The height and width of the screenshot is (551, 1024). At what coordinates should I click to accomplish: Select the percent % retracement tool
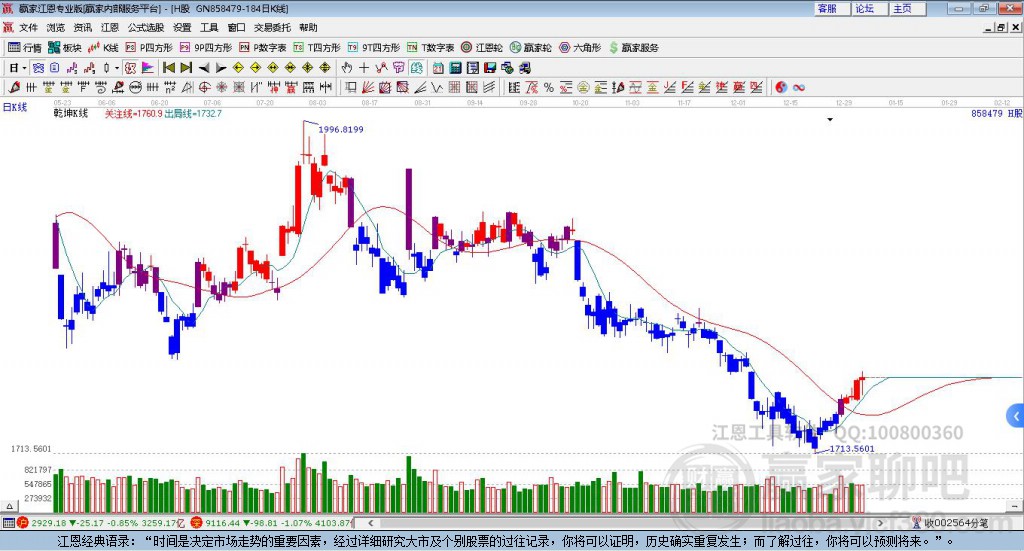click(549, 87)
